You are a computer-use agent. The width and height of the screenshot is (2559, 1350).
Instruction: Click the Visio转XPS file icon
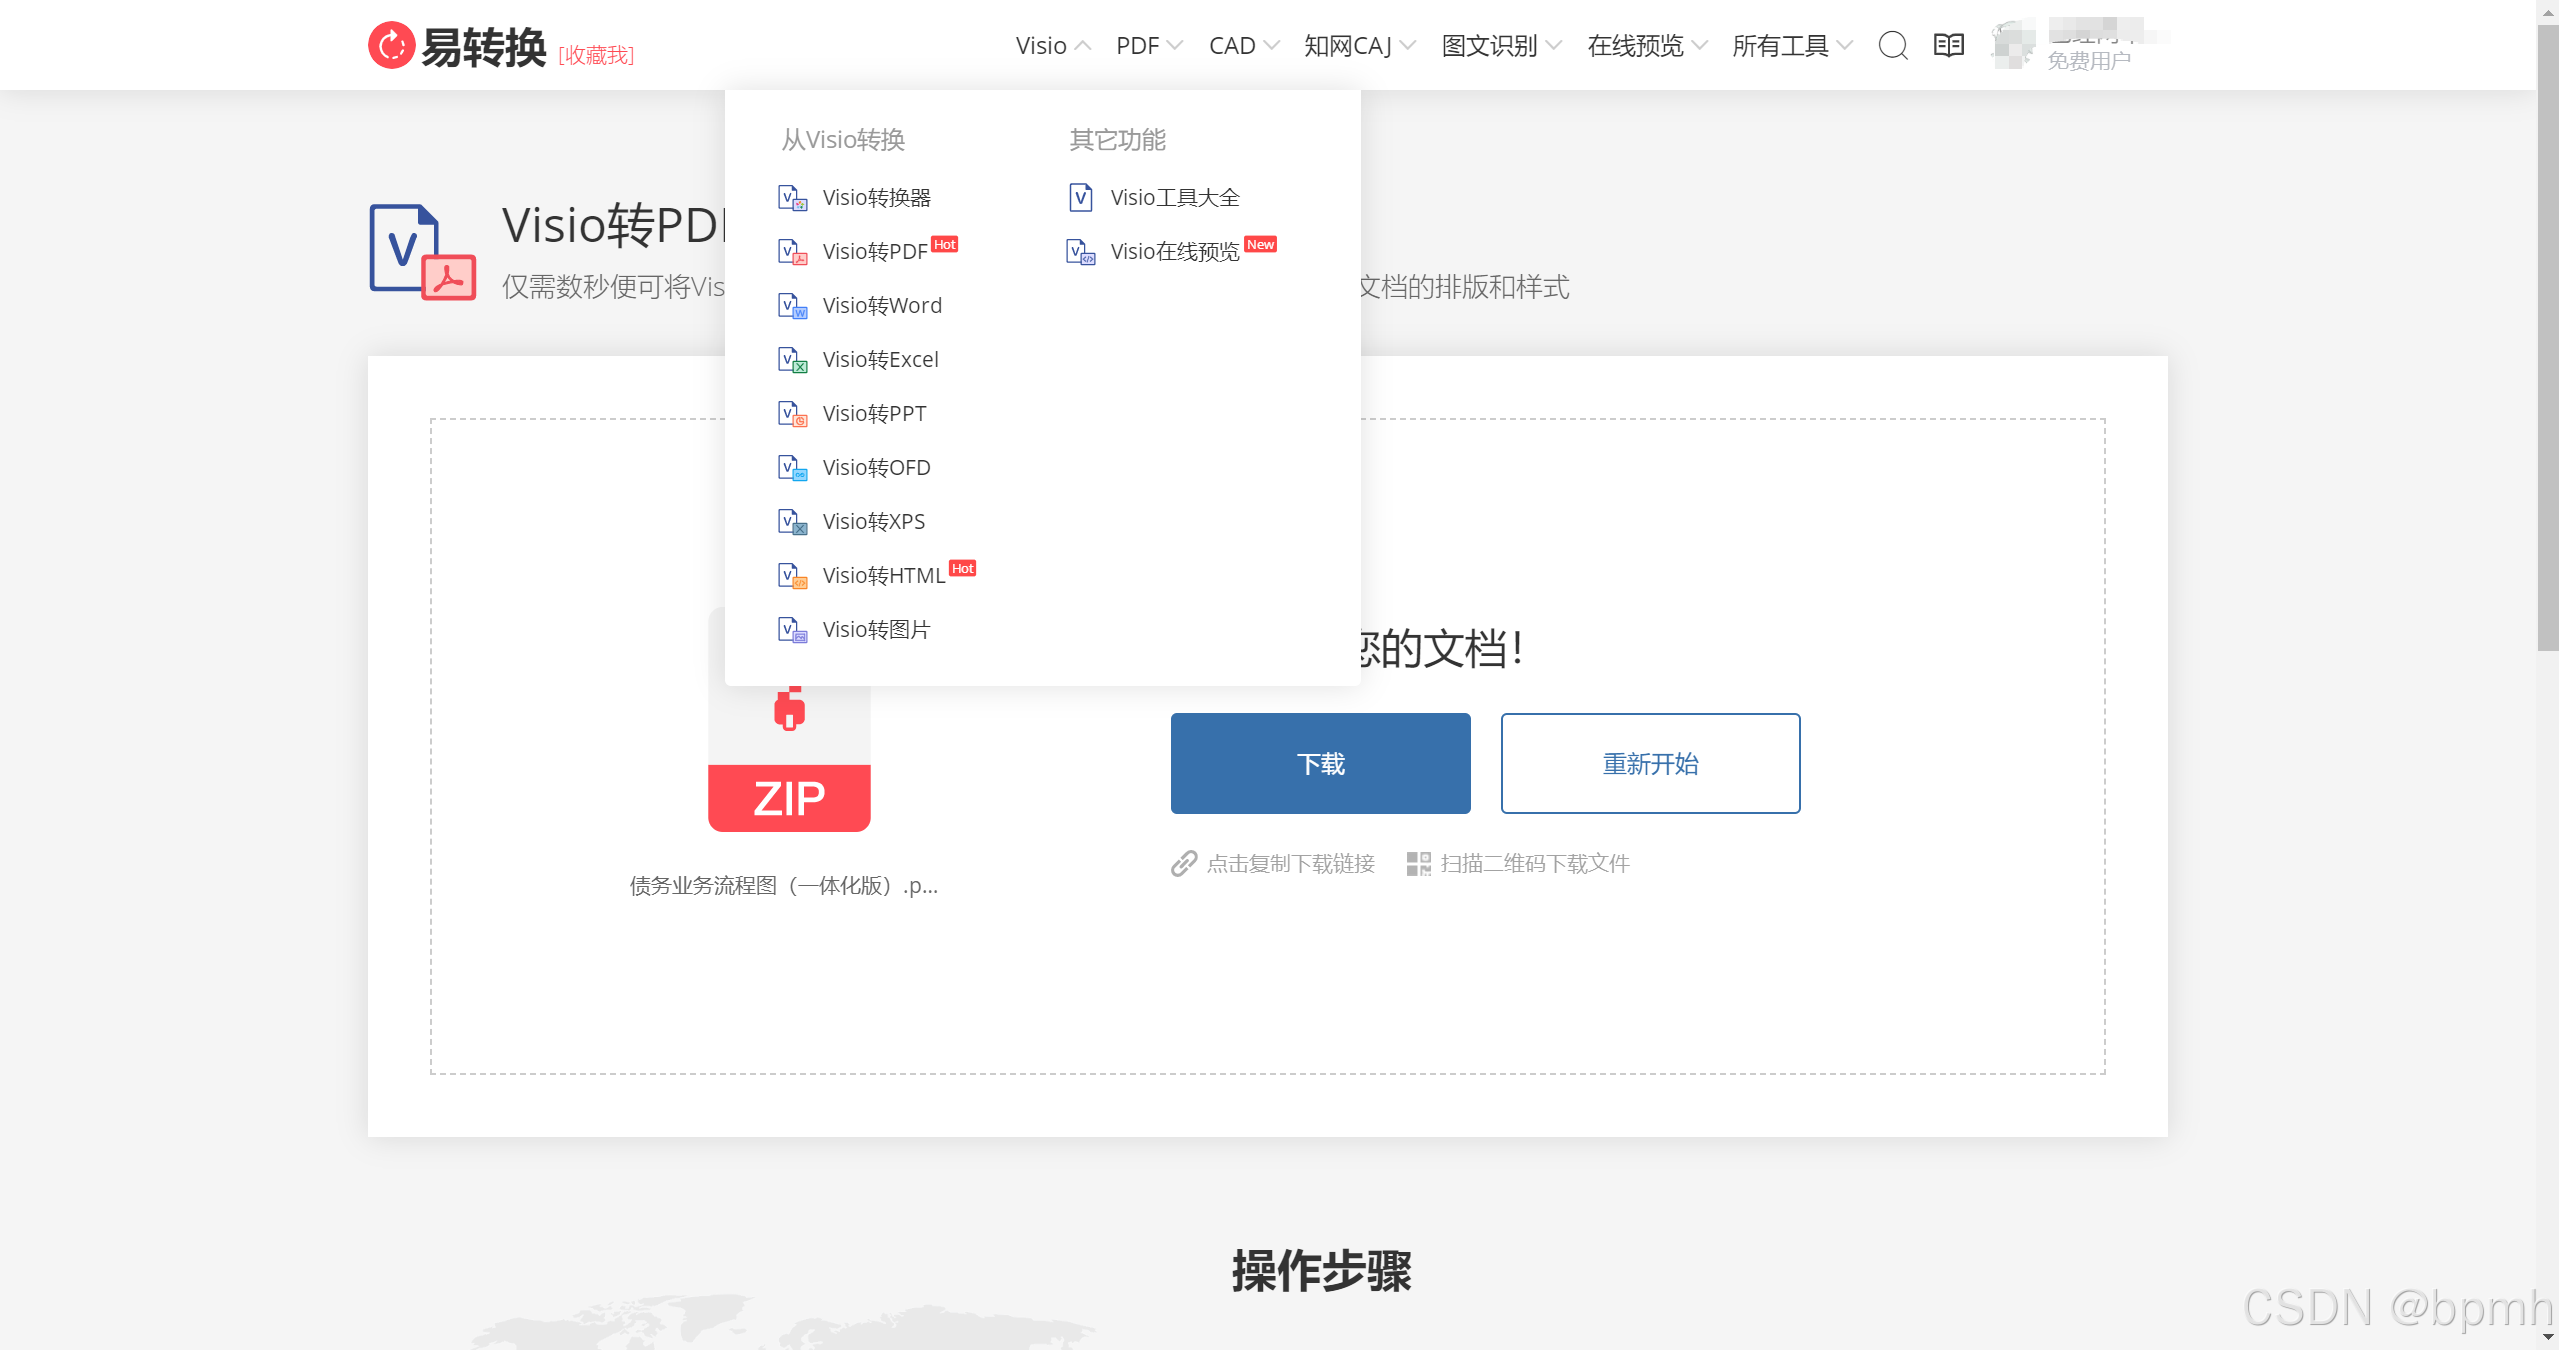pos(792,522)
